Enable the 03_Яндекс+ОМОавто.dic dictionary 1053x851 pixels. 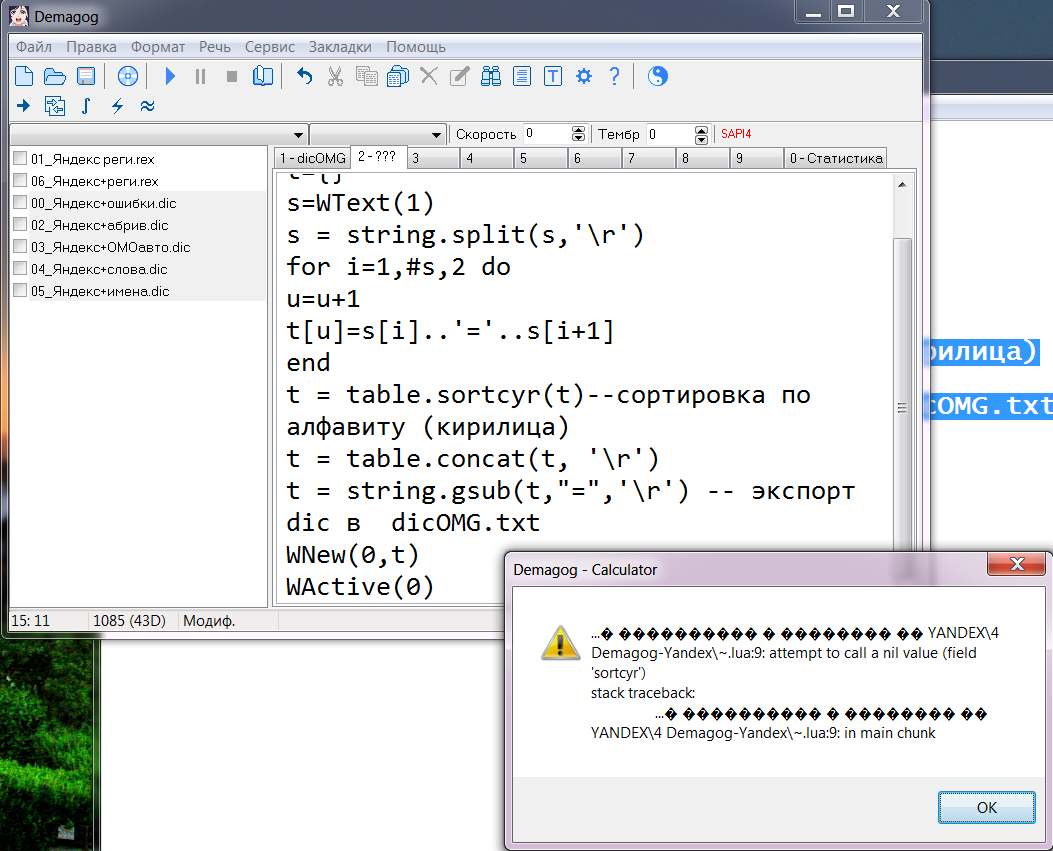click(x=20, y=246)
